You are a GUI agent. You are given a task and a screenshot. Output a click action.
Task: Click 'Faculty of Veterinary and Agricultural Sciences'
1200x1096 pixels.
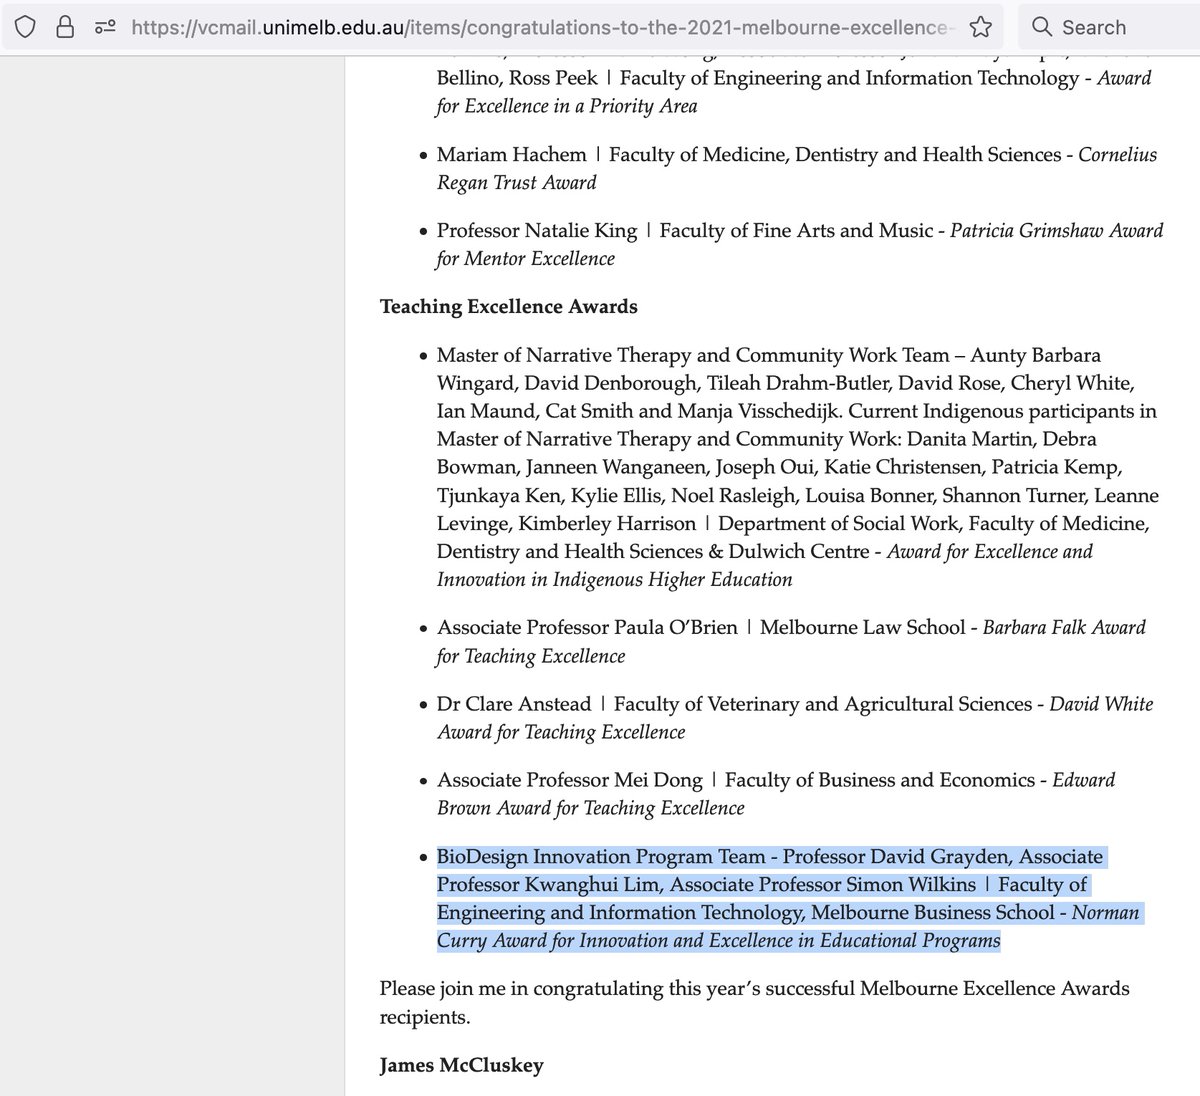point(822,704)
